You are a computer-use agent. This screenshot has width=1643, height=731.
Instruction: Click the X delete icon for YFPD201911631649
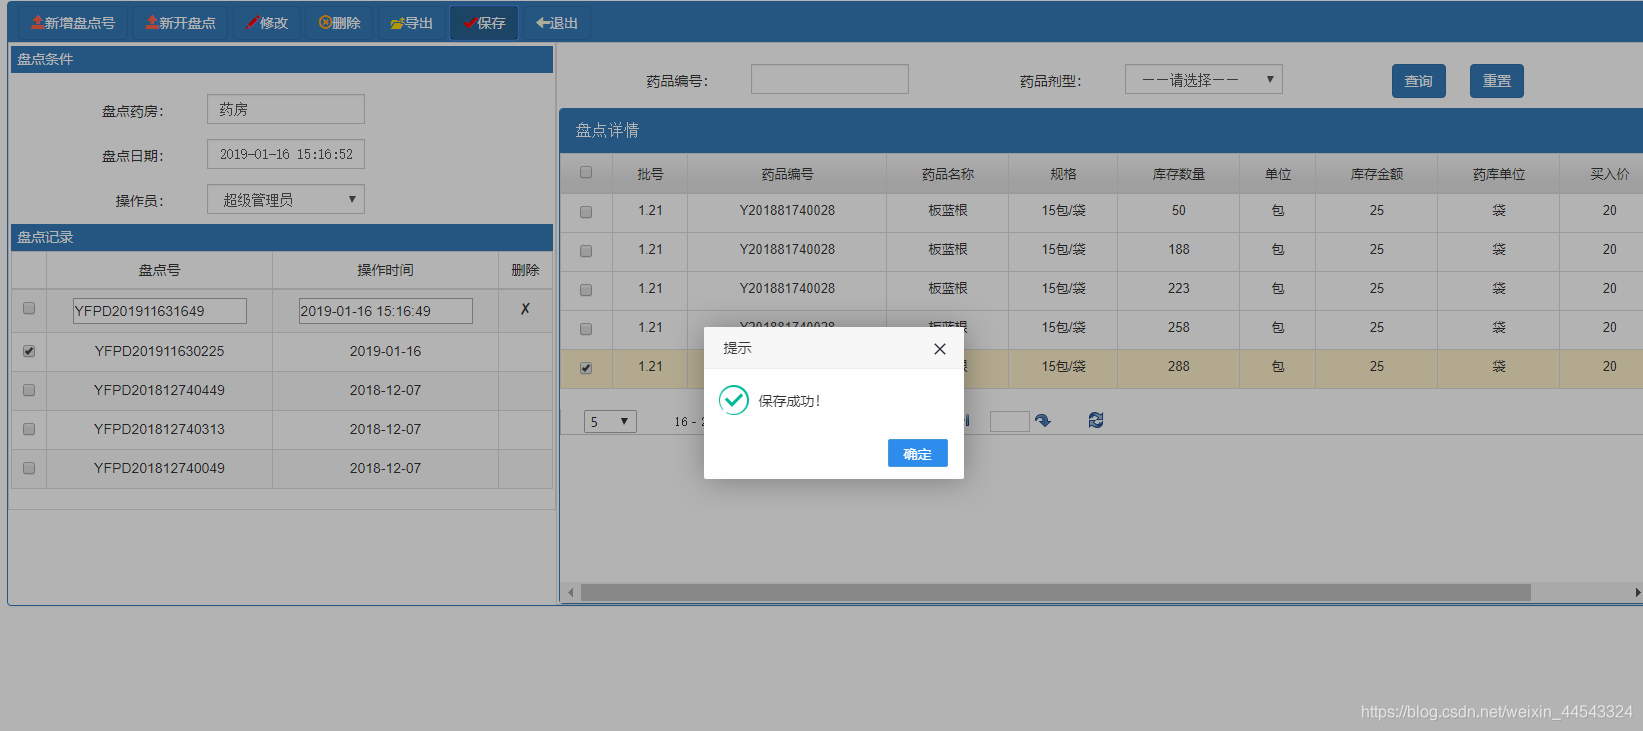click(x=525, y=309)
